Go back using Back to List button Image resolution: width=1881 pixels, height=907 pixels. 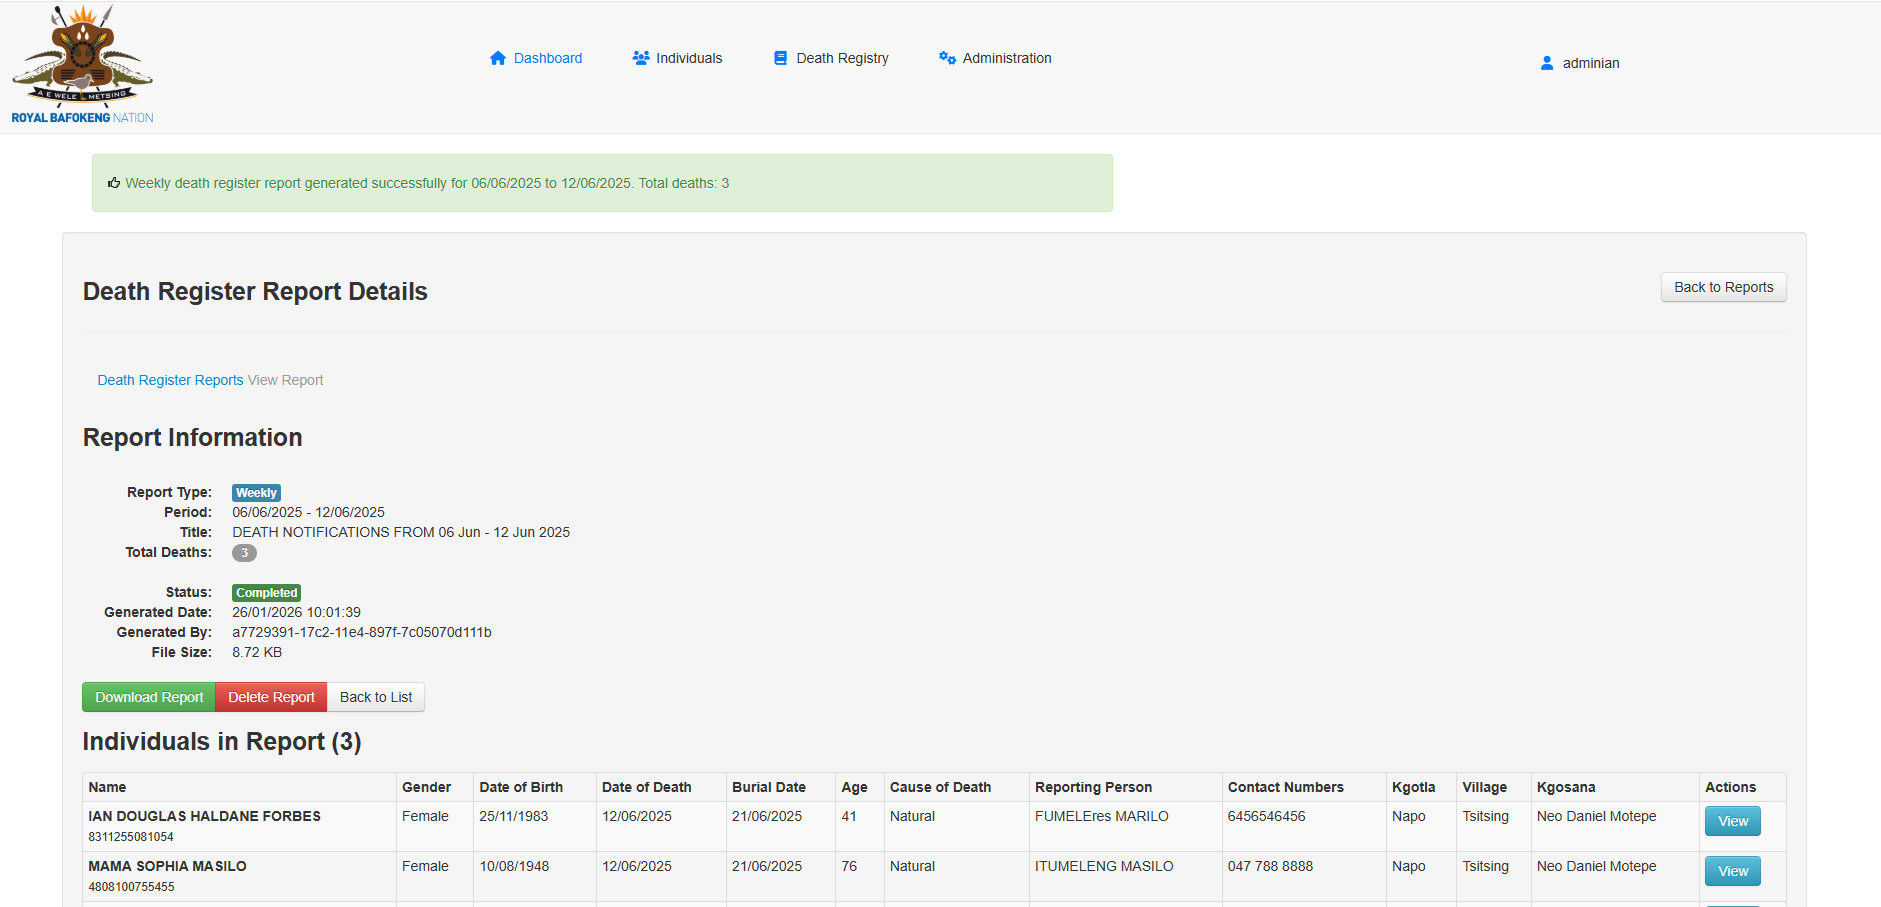(x=376, y=697)
